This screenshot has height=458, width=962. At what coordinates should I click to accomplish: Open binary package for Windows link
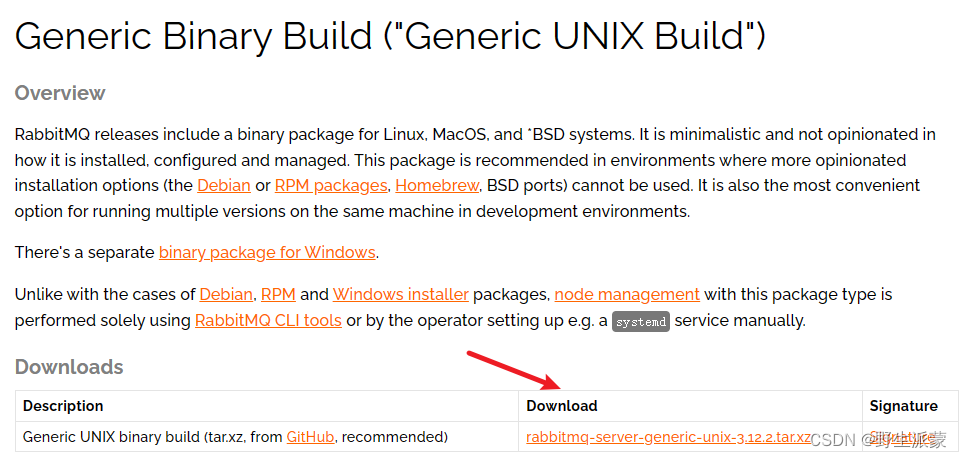click(x=267, y=252)
